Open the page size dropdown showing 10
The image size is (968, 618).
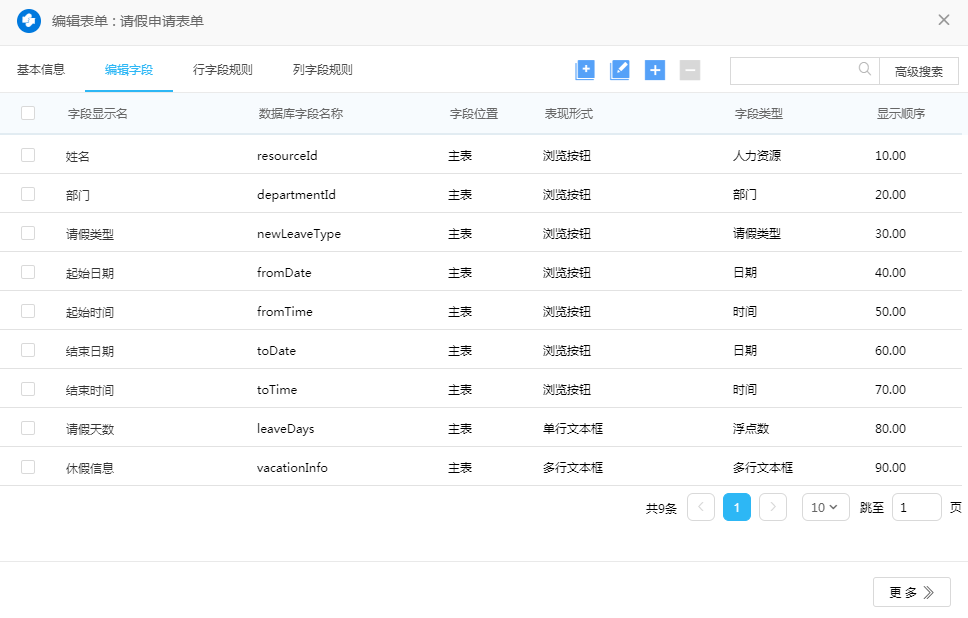[825, 507]
